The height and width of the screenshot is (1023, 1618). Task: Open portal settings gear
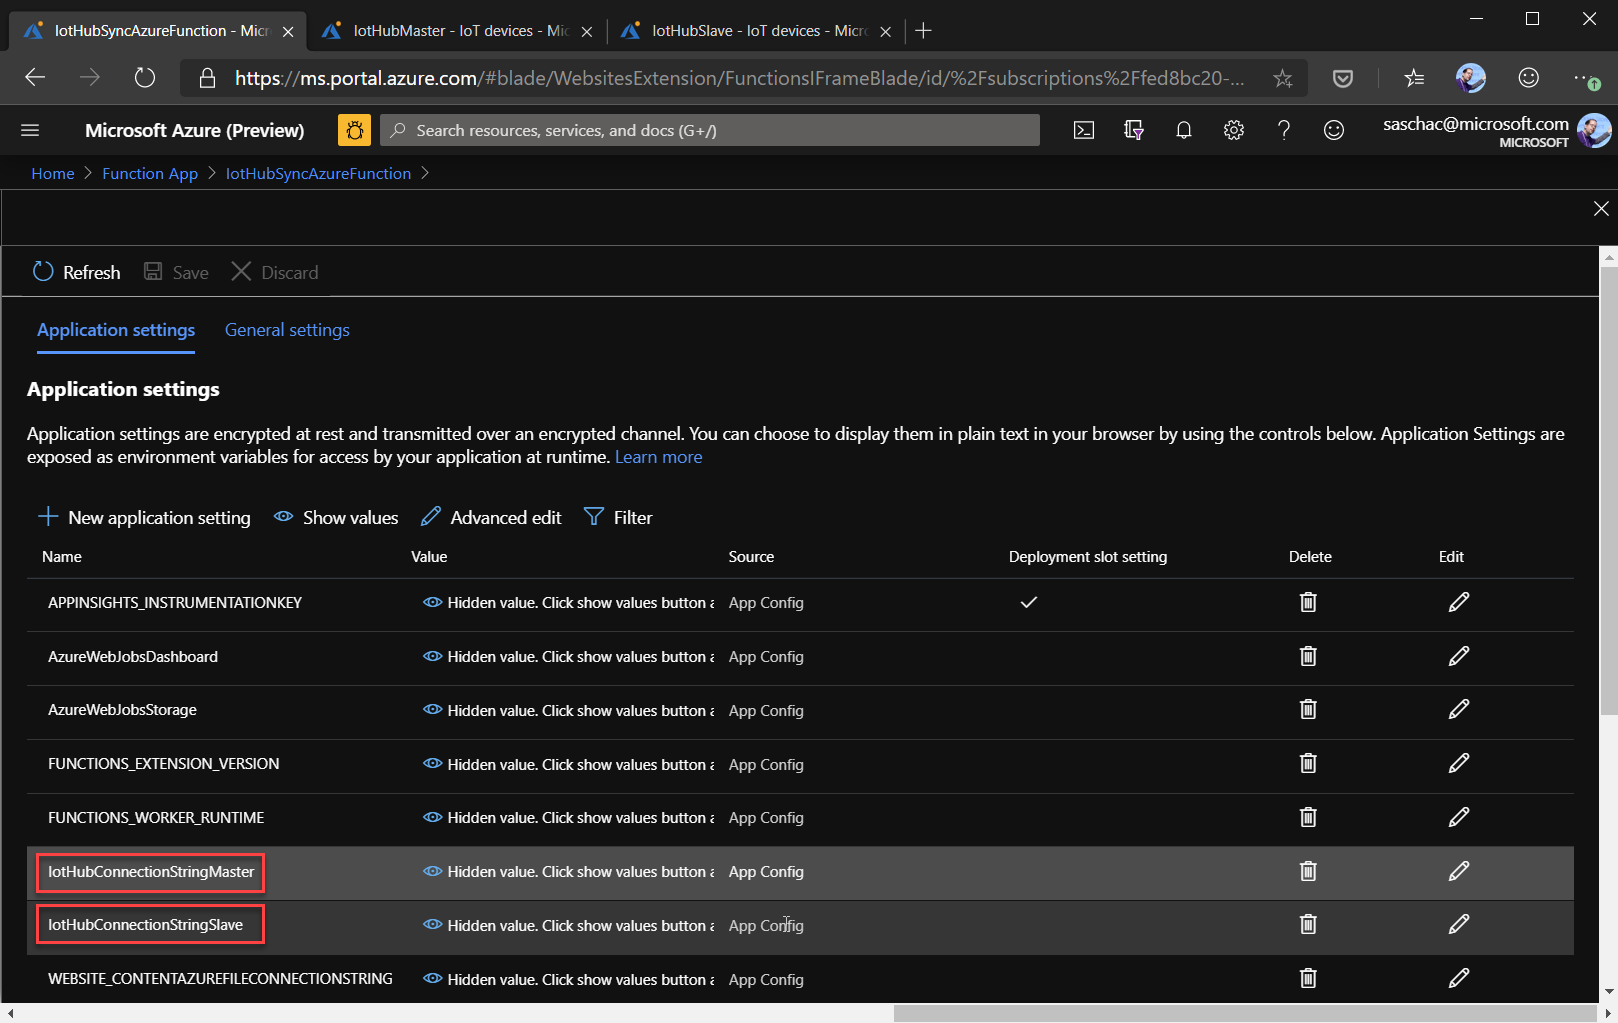click(x=1234, y=130)
